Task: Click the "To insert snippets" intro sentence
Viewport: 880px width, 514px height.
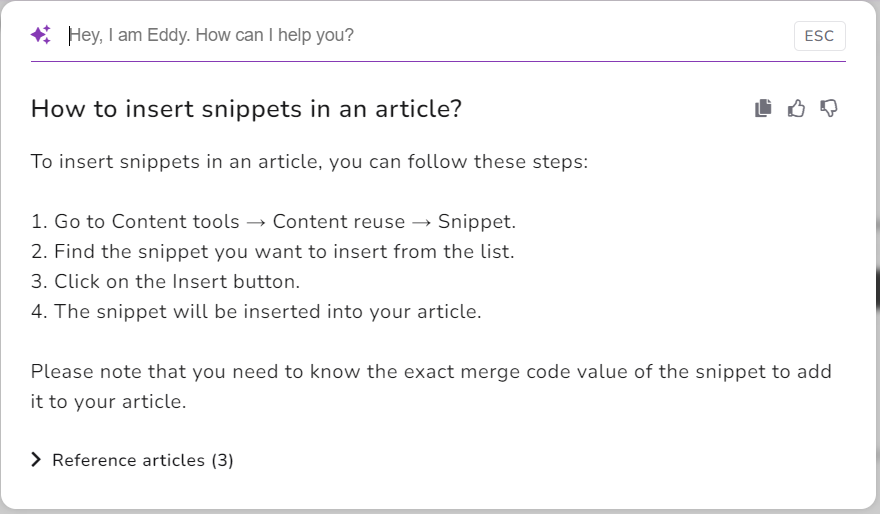Action: [x=309, y=162]
